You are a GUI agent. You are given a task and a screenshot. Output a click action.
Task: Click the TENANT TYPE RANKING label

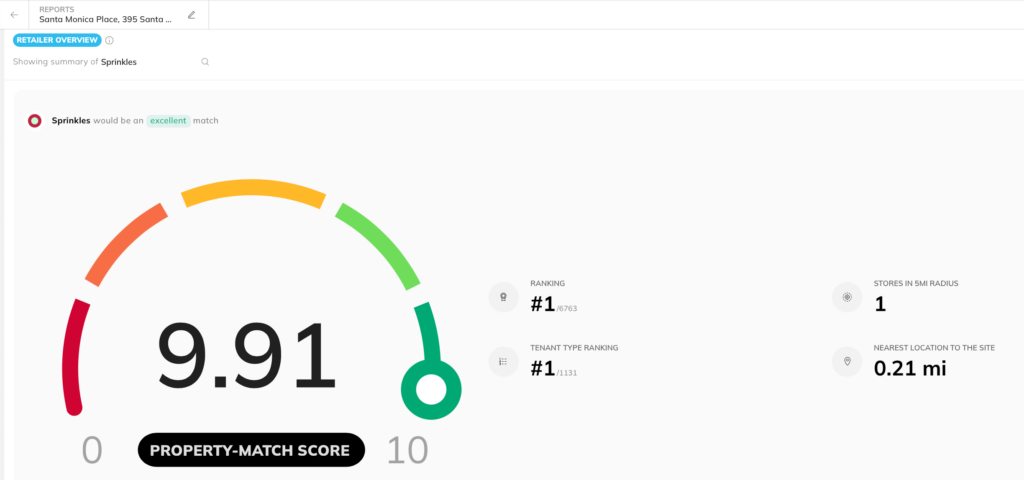pyautogui.click(x=574, y=348)
